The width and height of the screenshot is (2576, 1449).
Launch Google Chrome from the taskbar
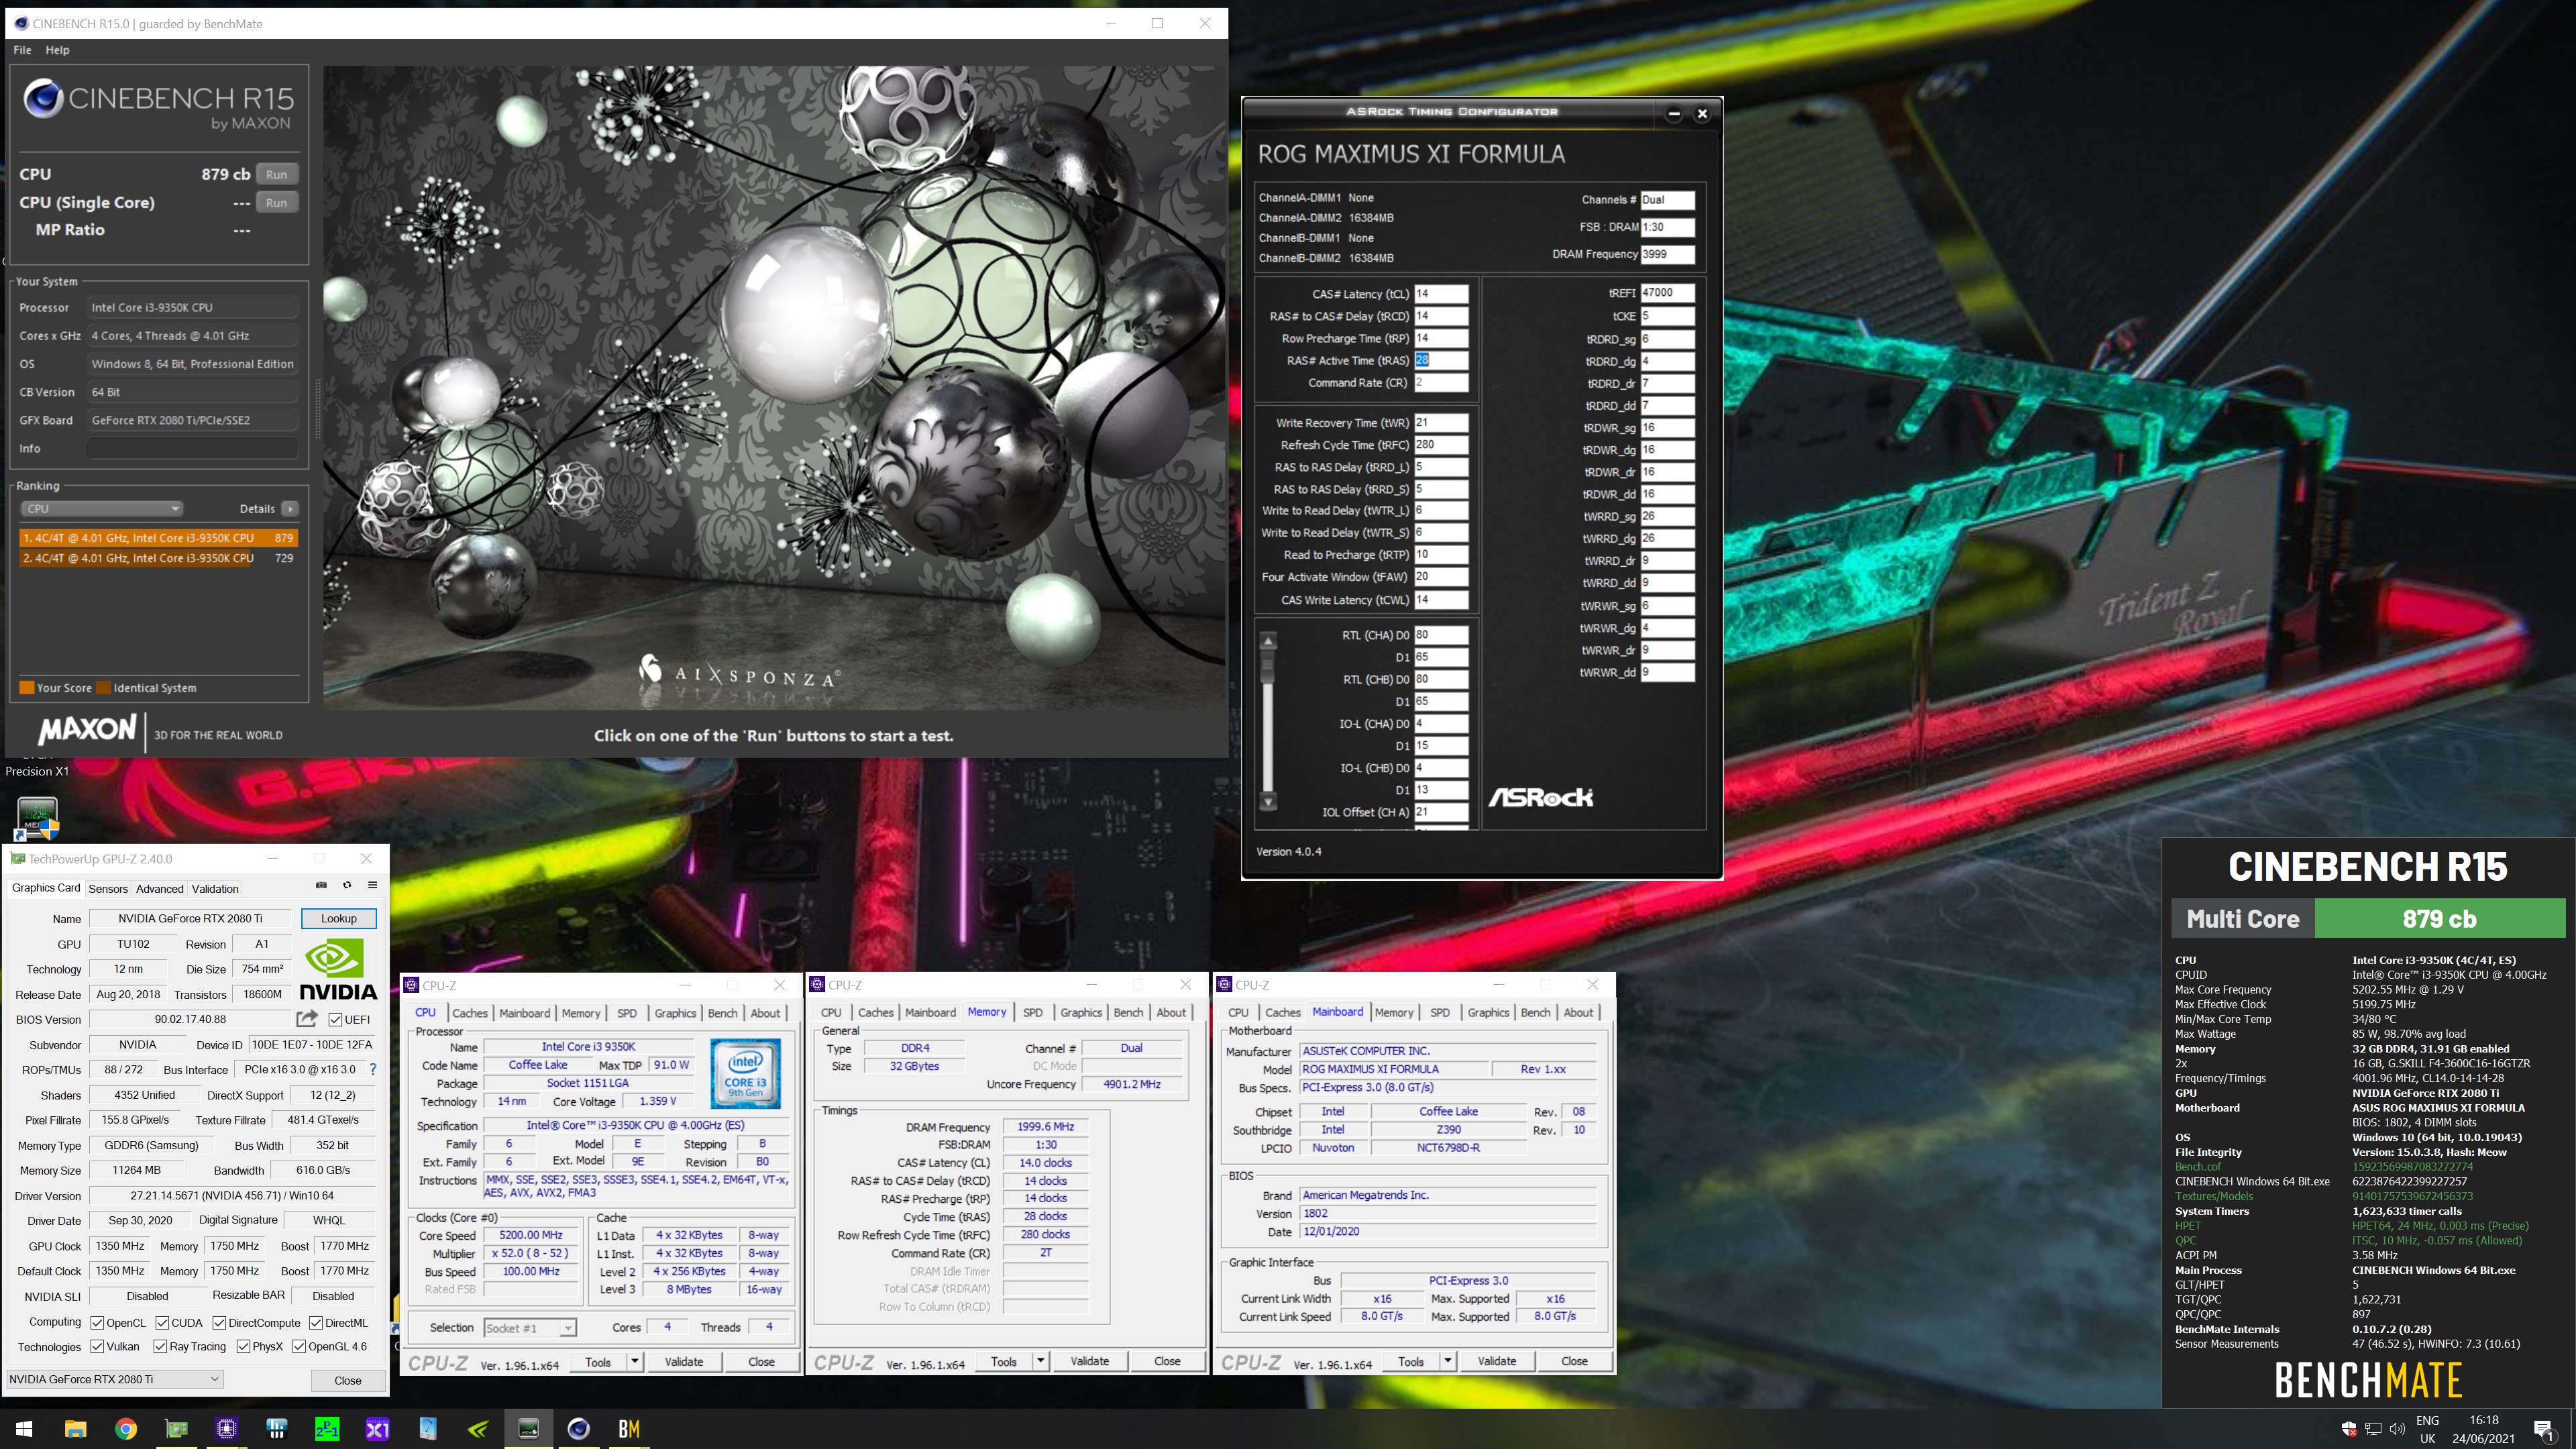(125, 1429)
